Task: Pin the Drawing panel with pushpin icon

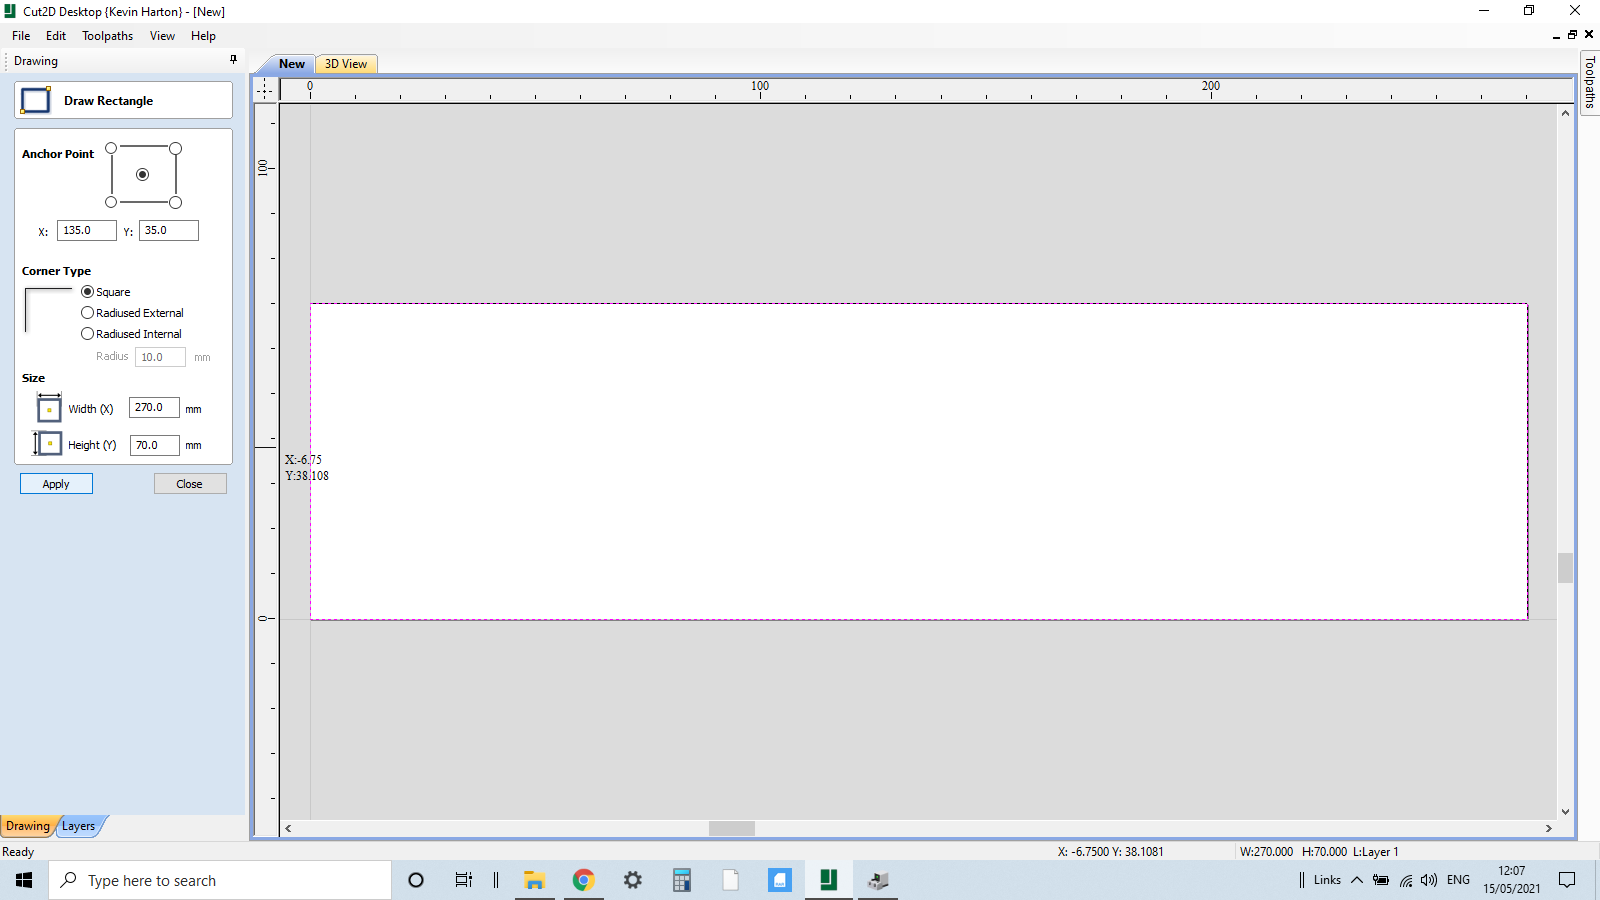Action: click(234, 60)
